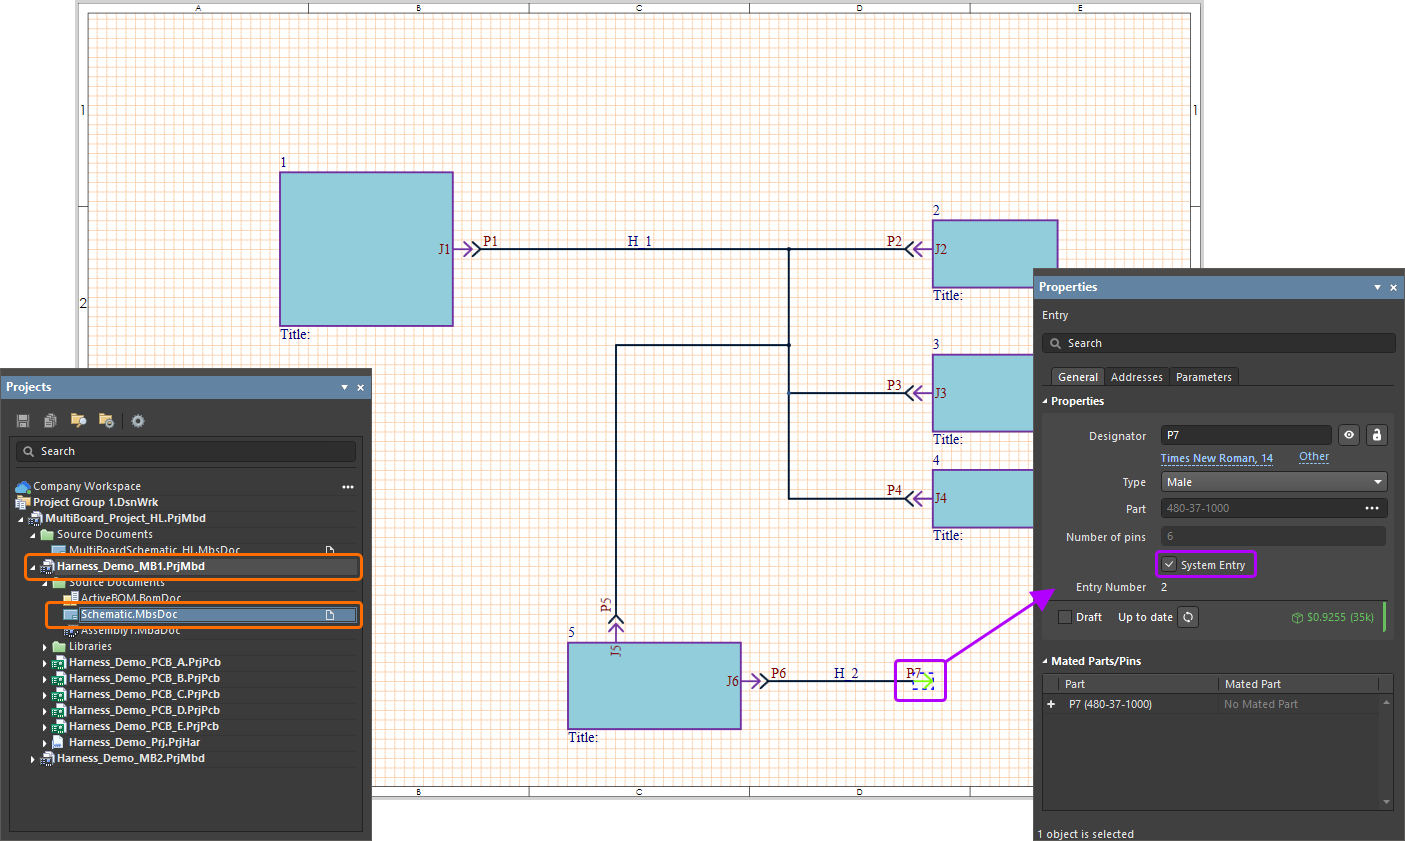Click the folder with gear icon in Projects toolbar
This screenshot has width=1405, height=841.
pos(106,421)
